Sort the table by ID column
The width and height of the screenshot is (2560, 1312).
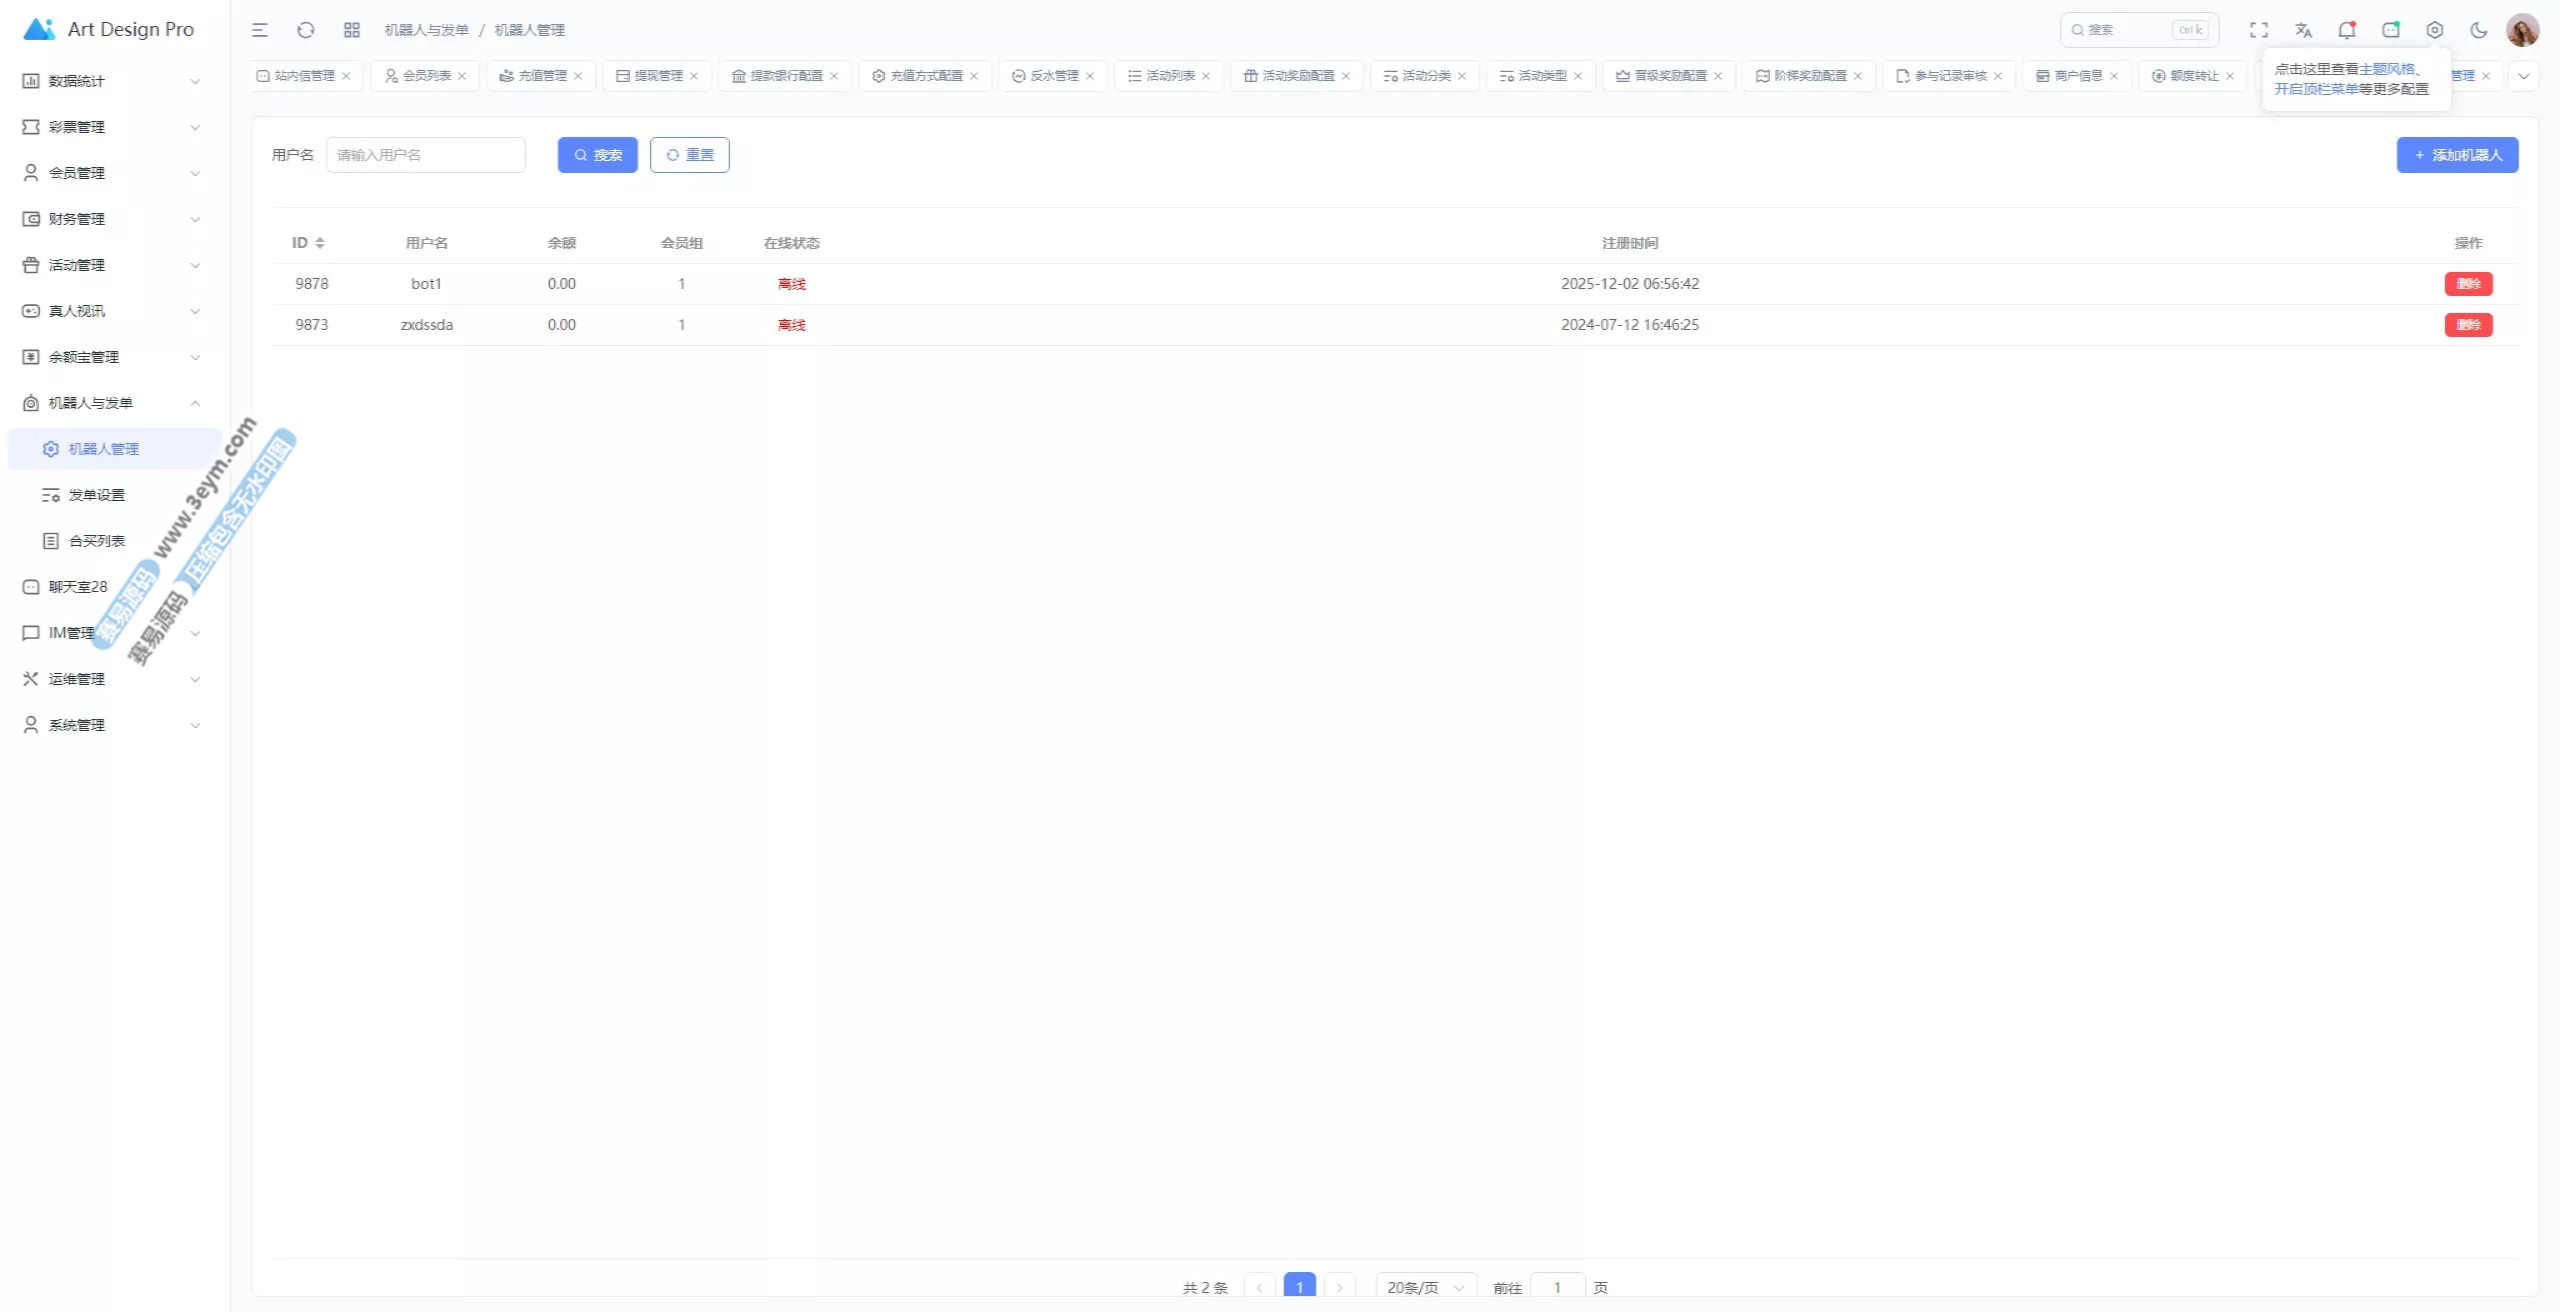319,243
